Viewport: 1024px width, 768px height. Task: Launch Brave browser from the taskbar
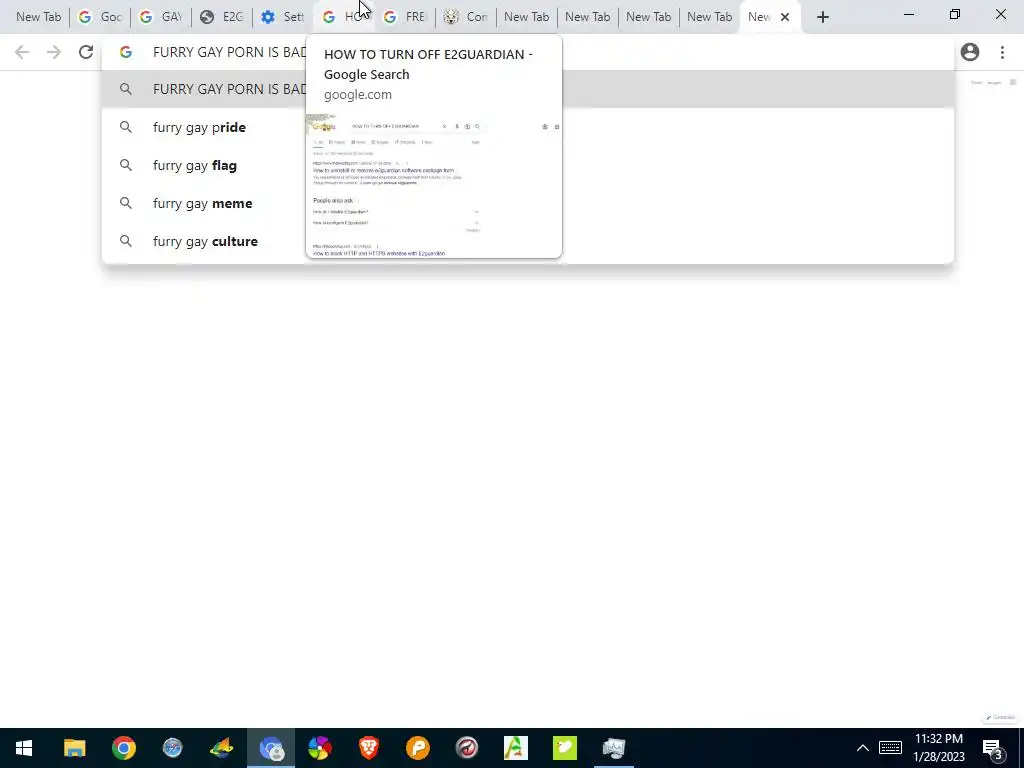point(369,748)
